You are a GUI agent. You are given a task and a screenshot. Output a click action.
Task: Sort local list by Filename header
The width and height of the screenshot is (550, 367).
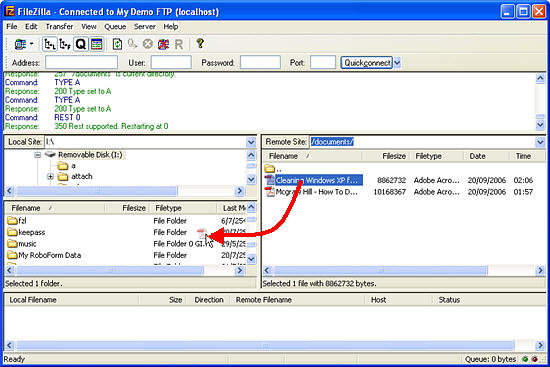pyautogui.click(x=55, y=208)
